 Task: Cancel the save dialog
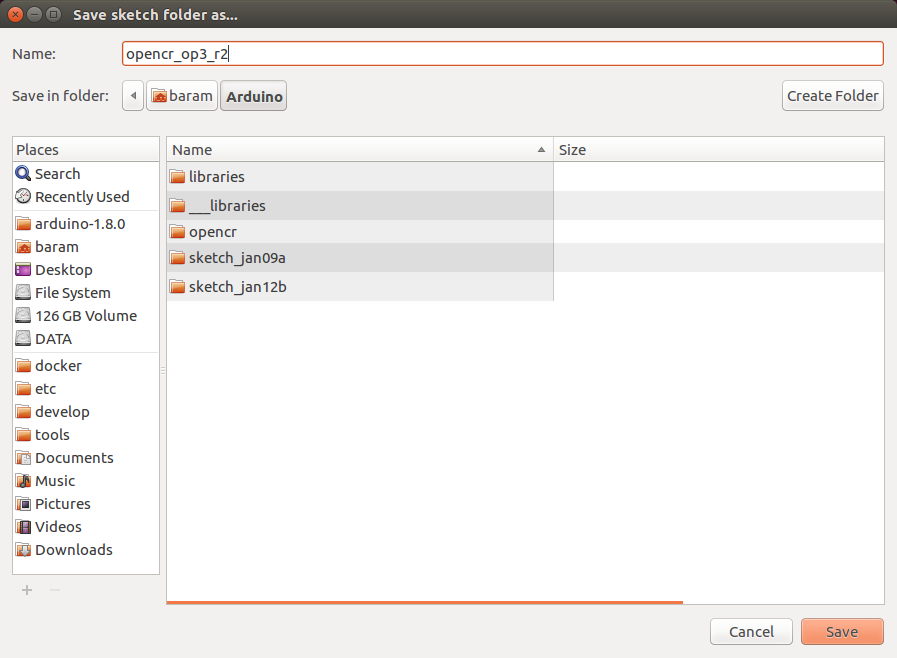click(751, 632)
